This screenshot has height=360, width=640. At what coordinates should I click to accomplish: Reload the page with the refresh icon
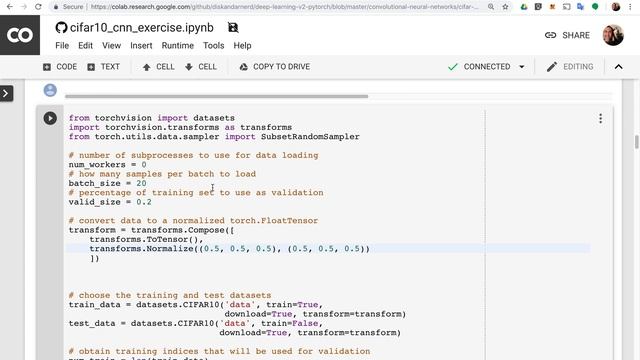tap(38, 7)
